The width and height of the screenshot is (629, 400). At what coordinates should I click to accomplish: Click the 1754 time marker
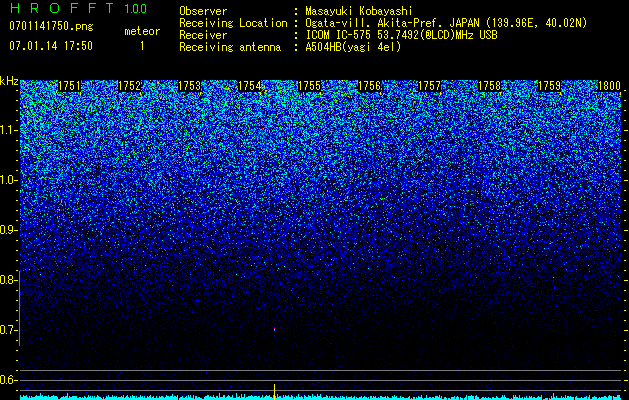click(250, 86)
